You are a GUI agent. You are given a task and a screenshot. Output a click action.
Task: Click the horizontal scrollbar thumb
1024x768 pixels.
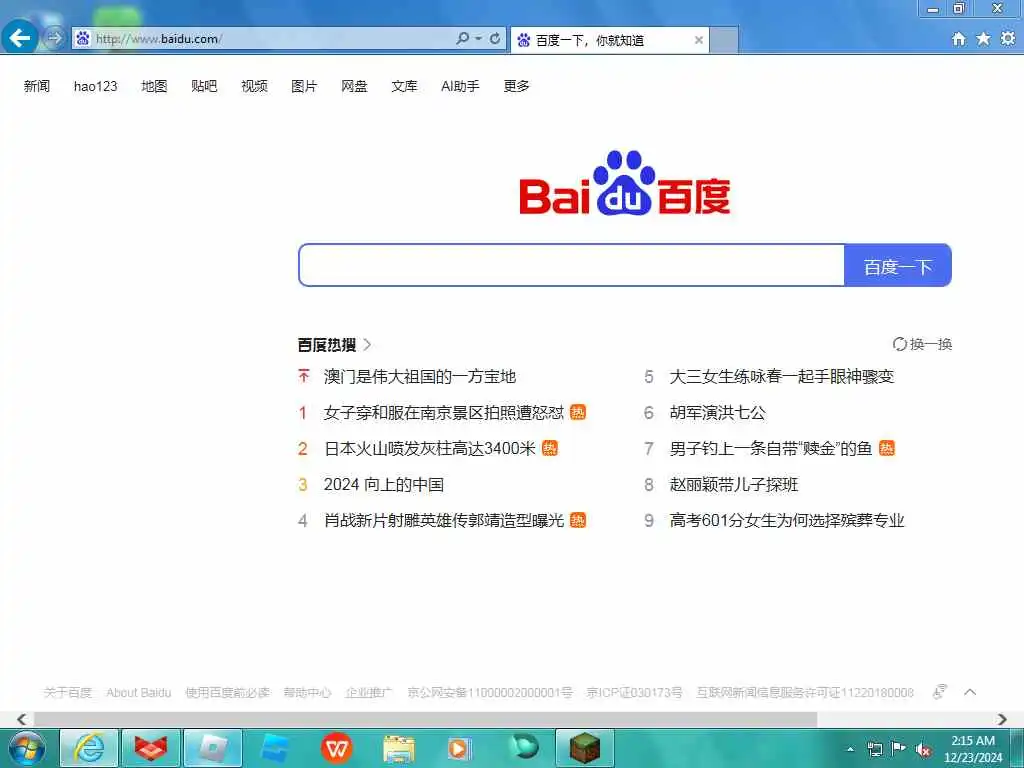tap(425, 719)
